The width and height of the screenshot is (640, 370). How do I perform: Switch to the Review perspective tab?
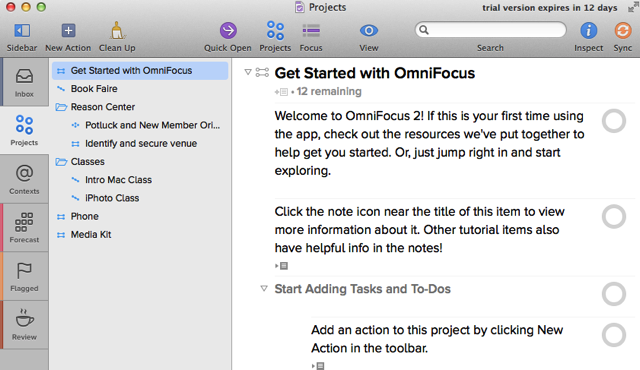(x=24, y=325)
